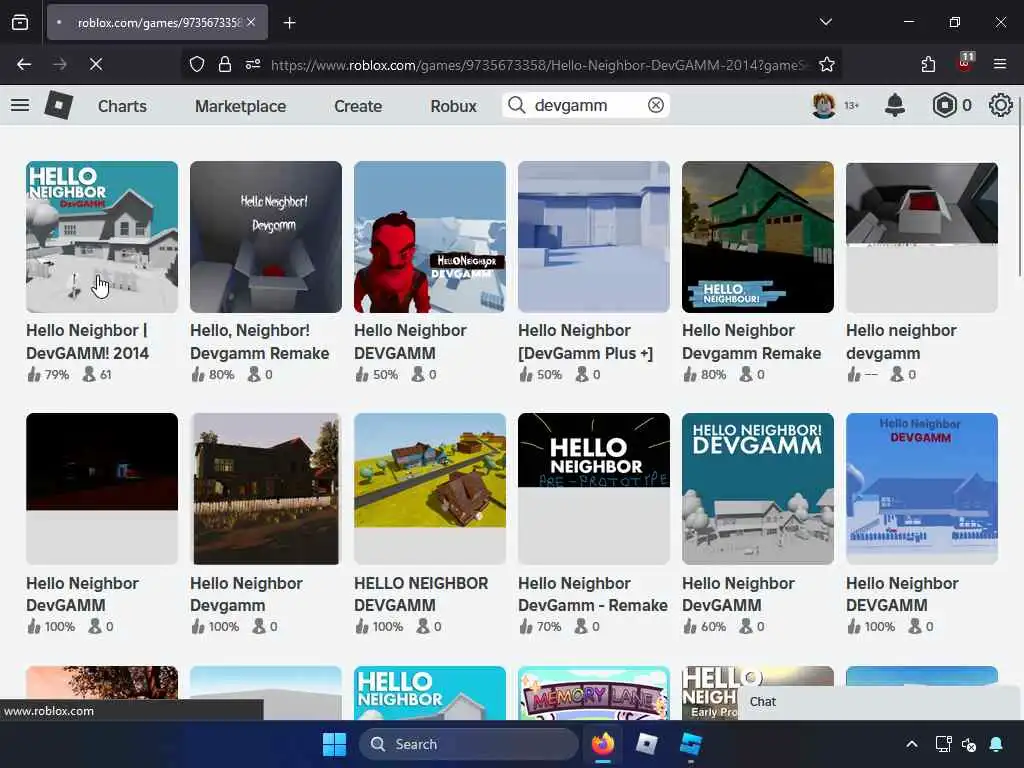Viewport: 1024px width, 768px height.
Task: Go back with the browser back arrow
Action: coord(24,64)
